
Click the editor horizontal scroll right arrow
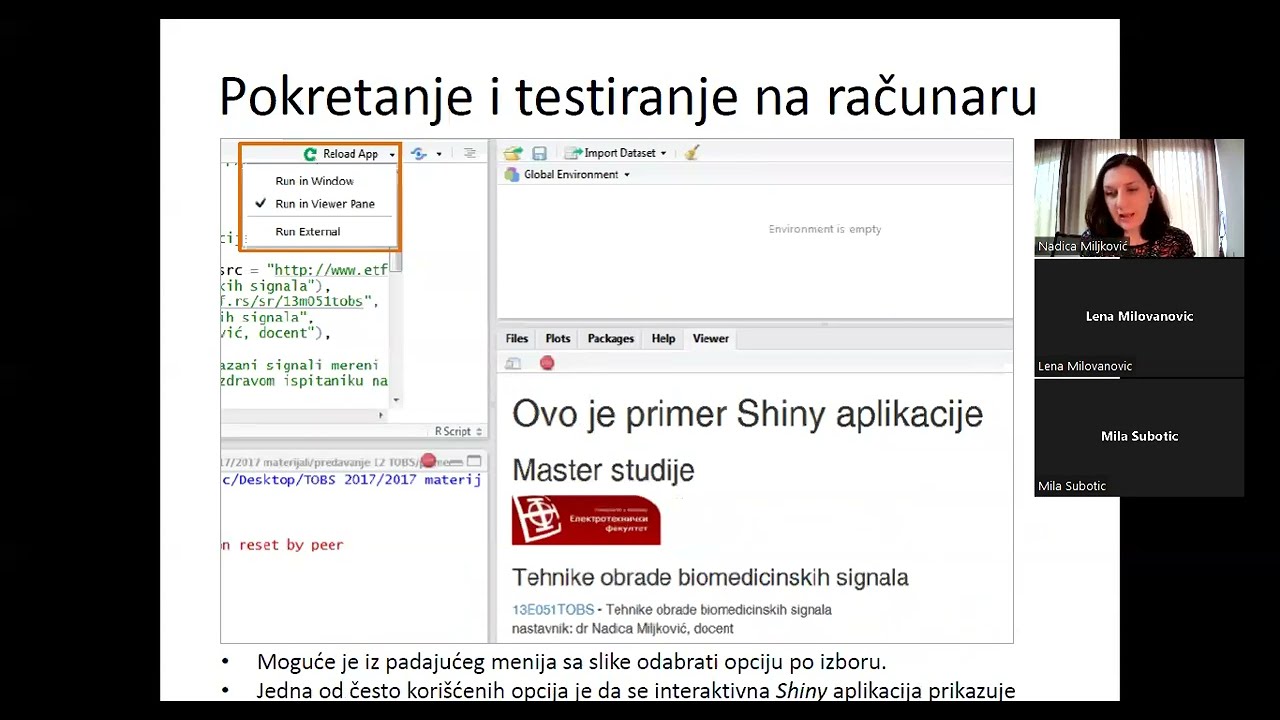[x=380, y=415]
